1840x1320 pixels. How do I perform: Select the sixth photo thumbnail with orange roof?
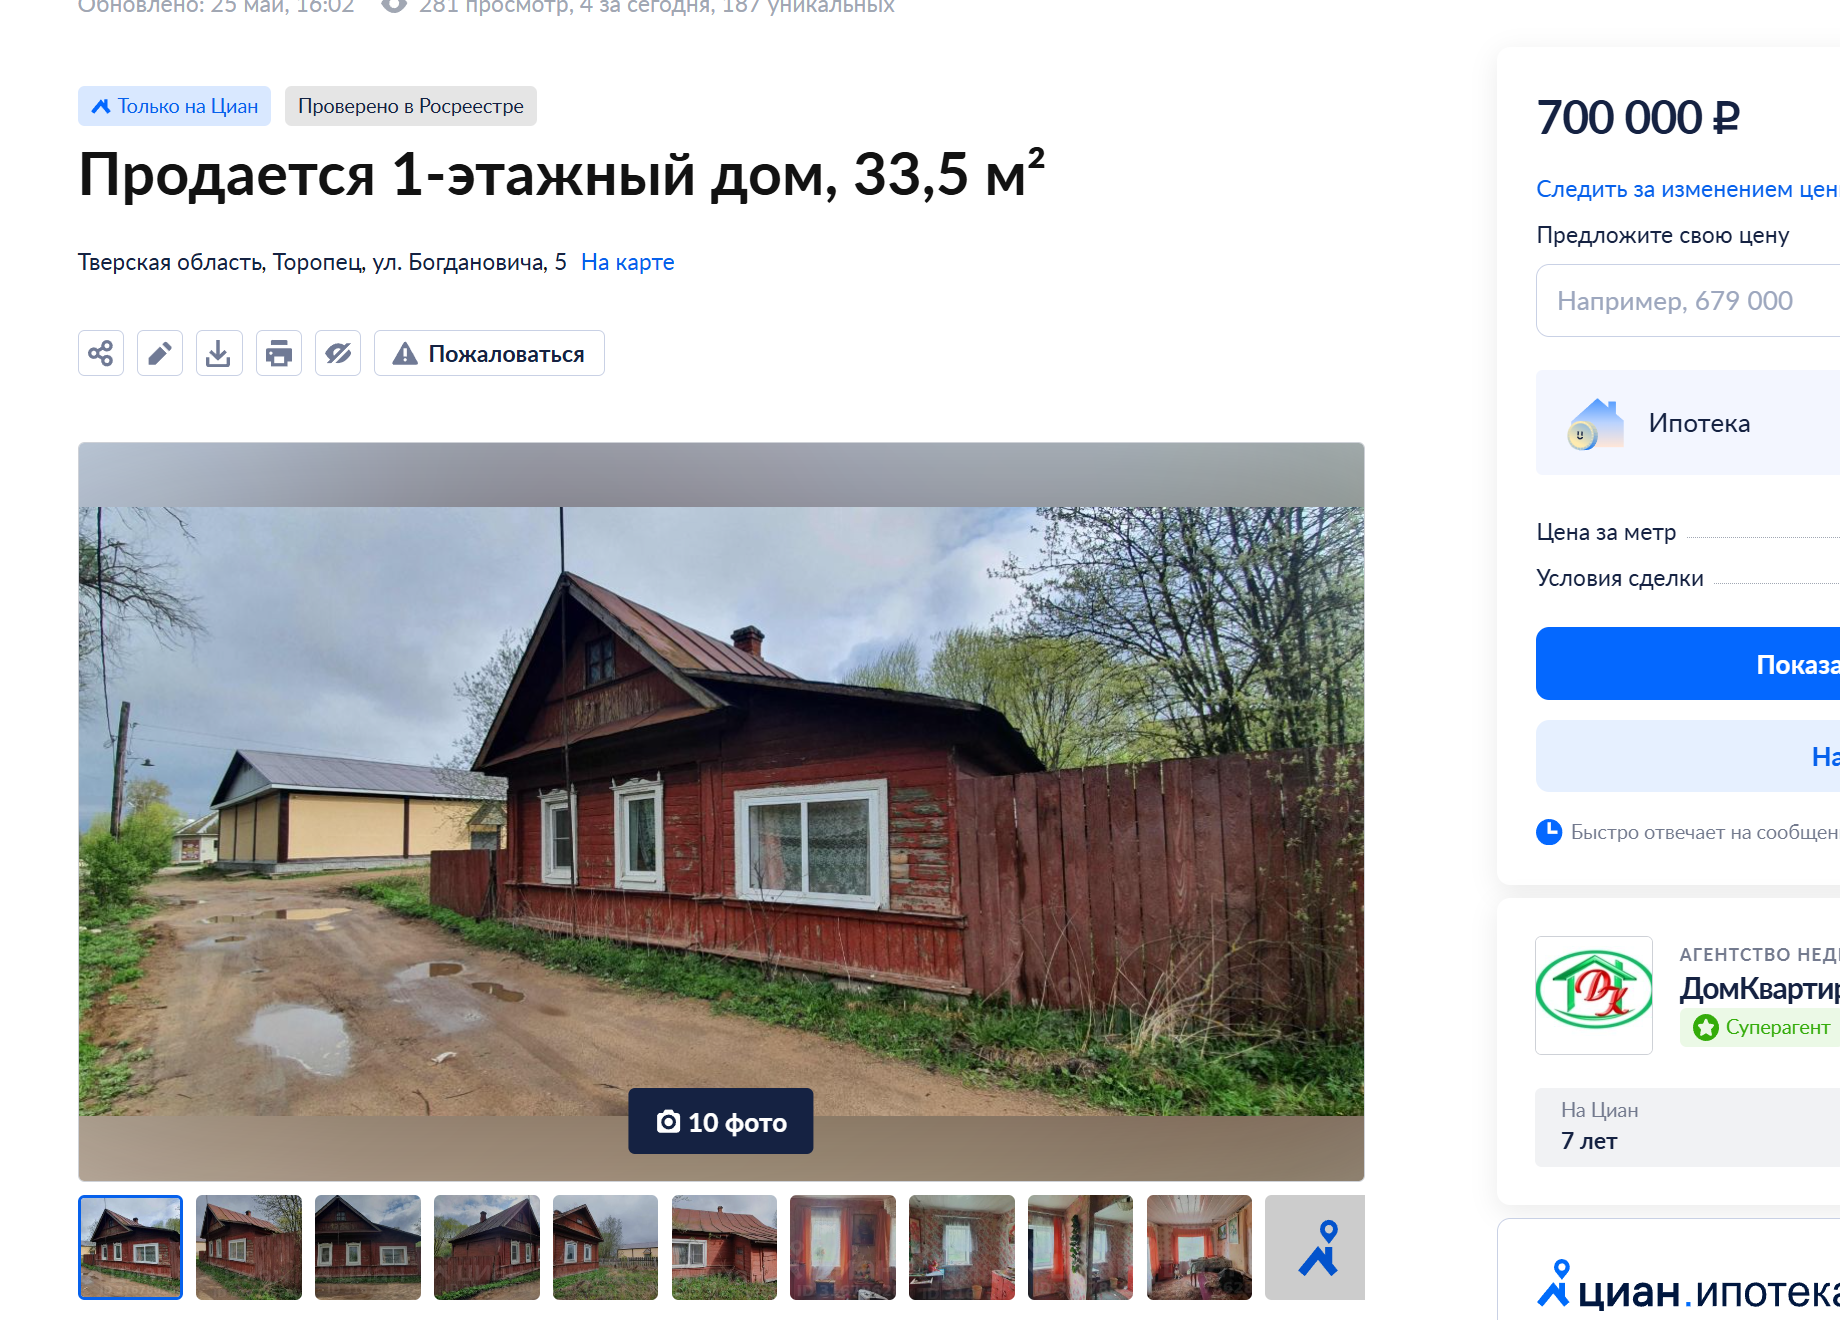724,1247
